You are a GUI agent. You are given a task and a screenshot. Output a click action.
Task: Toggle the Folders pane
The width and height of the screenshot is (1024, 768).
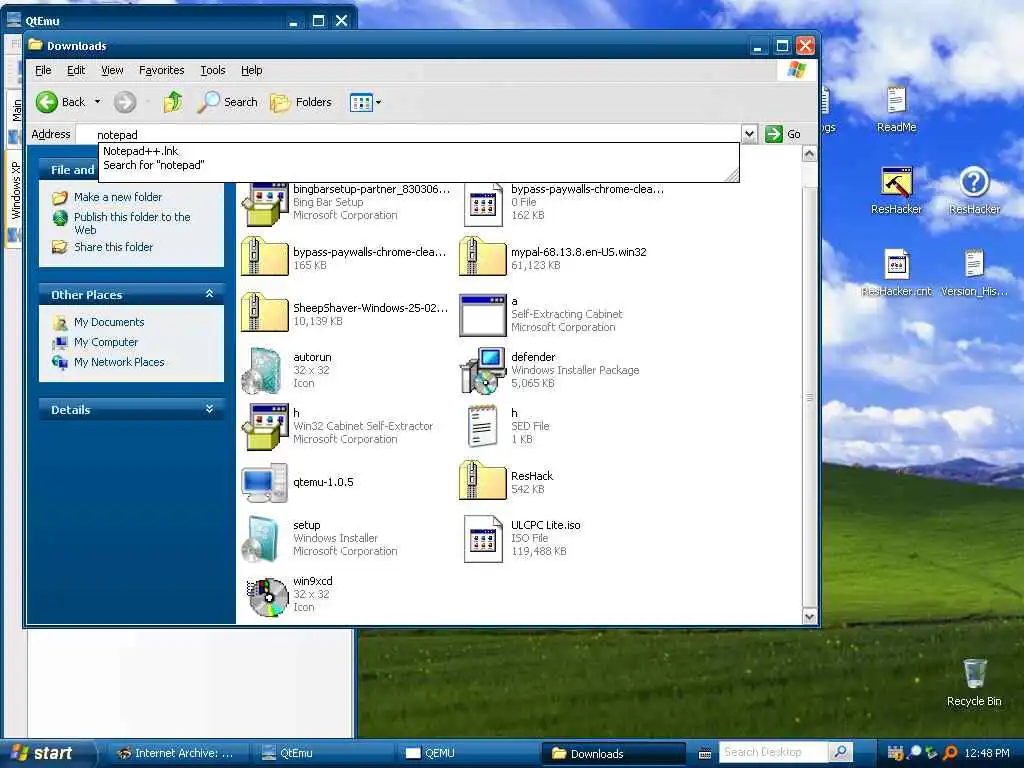(x=301, y=102)
